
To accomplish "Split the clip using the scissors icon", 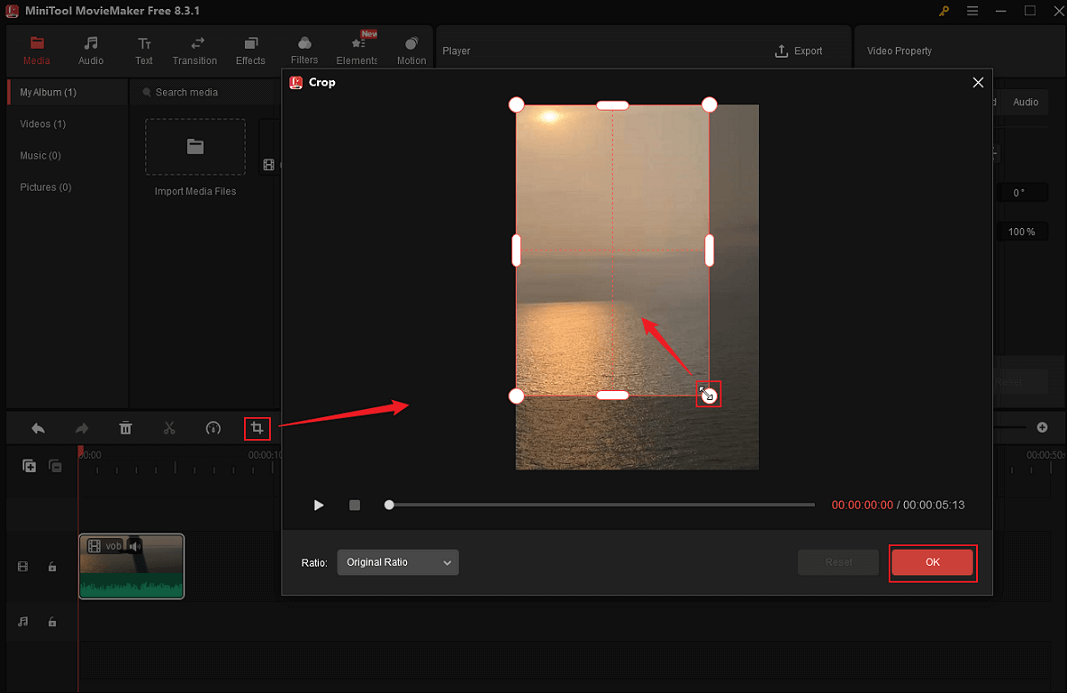I will click(169, 428).
